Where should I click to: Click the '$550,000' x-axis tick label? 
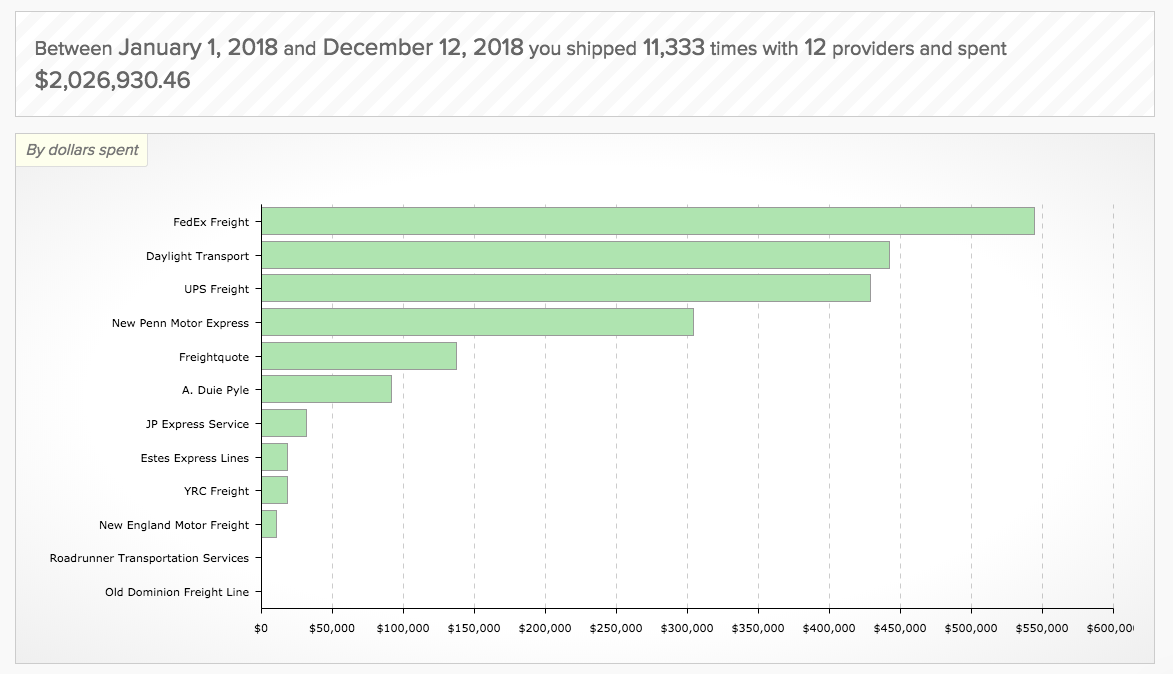point(1042,628)
